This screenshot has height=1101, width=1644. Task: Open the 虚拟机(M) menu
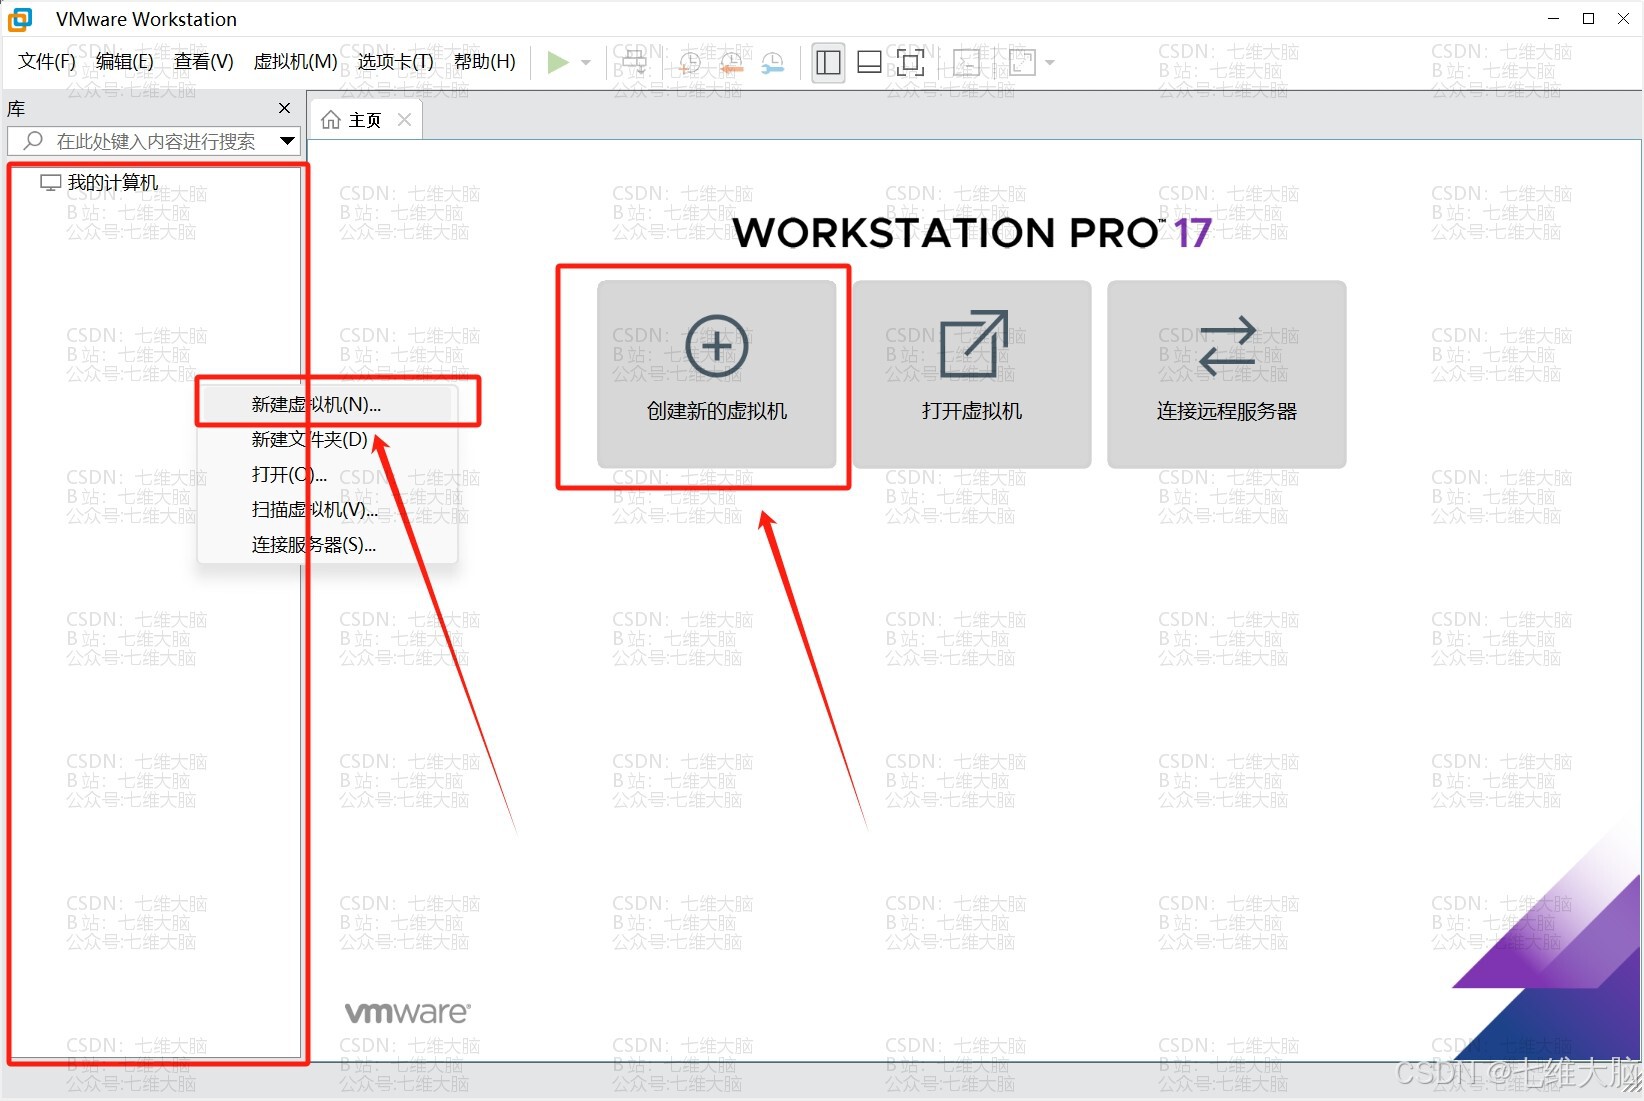pyautogui.click(x=295, y=62)
